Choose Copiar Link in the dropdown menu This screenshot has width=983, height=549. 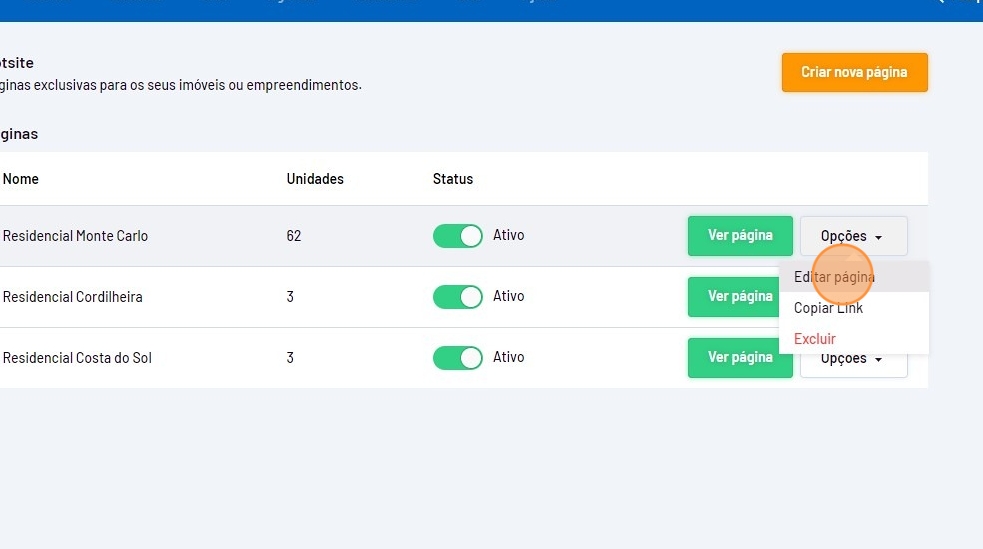[828, 308]
